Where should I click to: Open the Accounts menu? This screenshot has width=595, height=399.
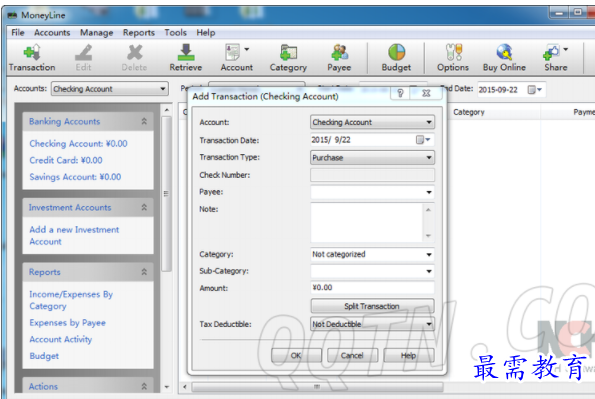[52, 33]
